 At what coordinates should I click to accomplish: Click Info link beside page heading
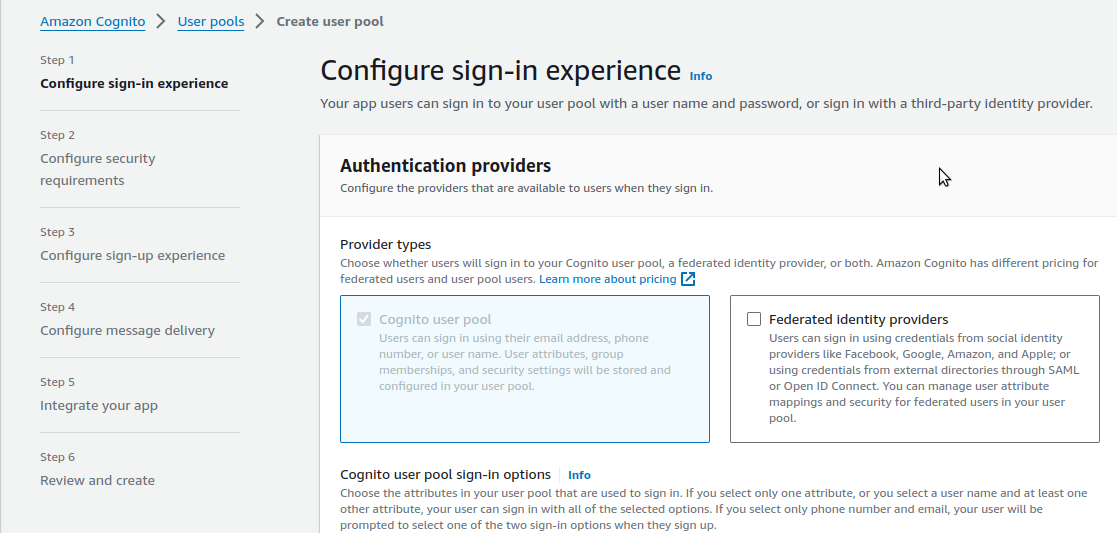[x=701, y=76]
